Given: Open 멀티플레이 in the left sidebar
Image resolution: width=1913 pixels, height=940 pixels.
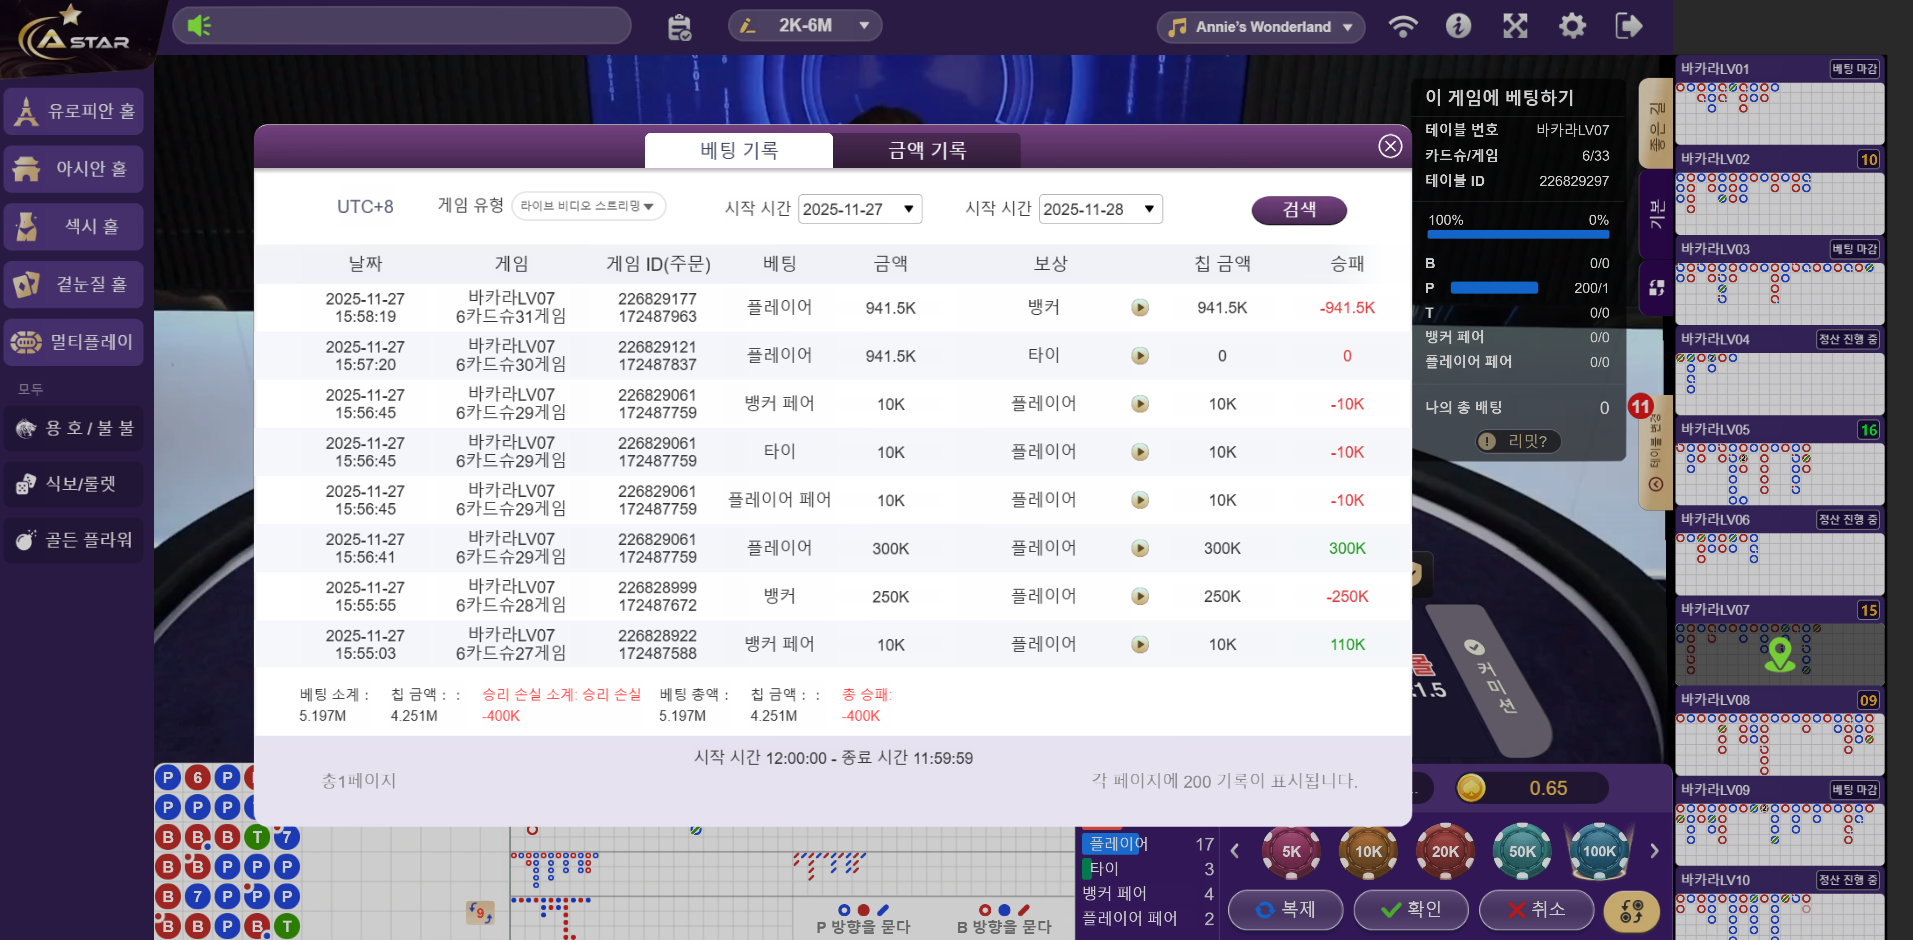Looking at the screenshot, I should (x=74, y=342).
